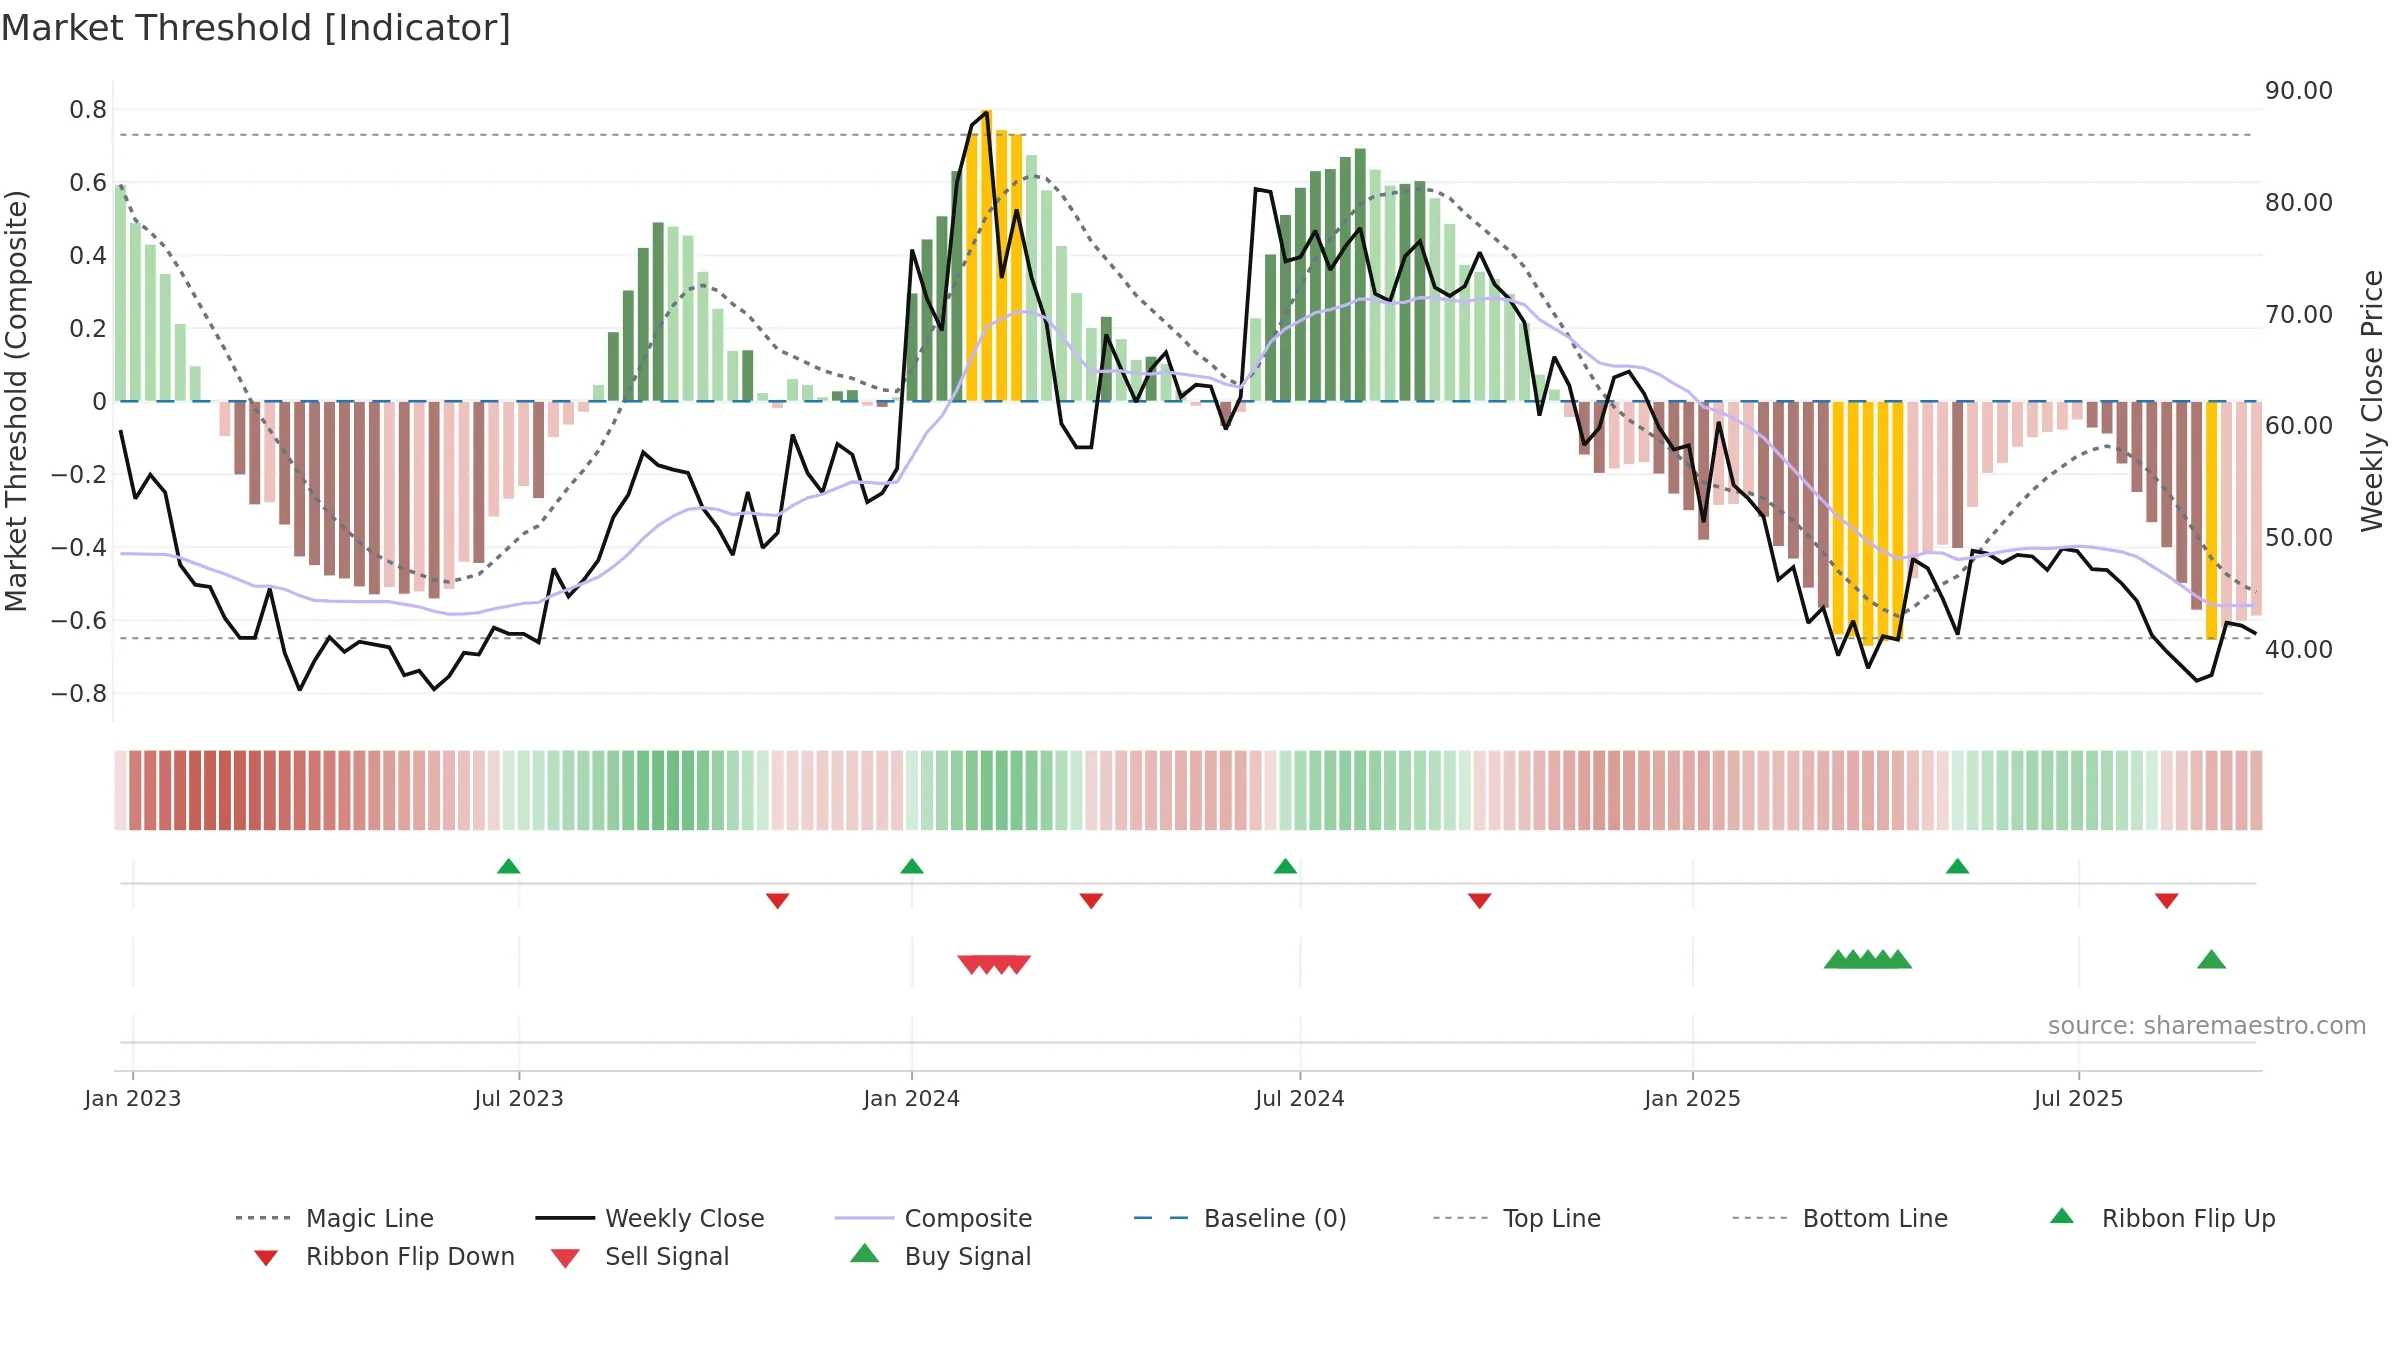Click the 0.6 composite axis label
The height and width of the screenshot is (1350, 2400).
click(x=88, y=183)
